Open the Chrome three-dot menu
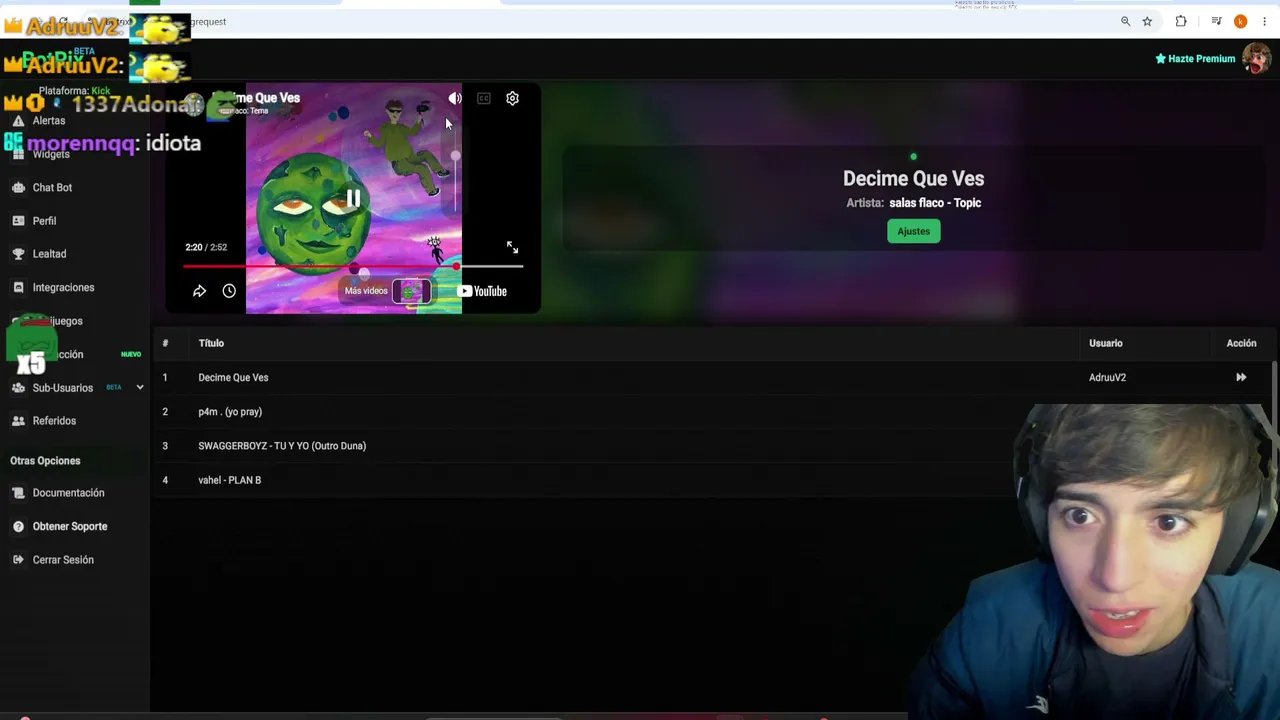Screen dimensions: 1280x720 pos(1264,21)
